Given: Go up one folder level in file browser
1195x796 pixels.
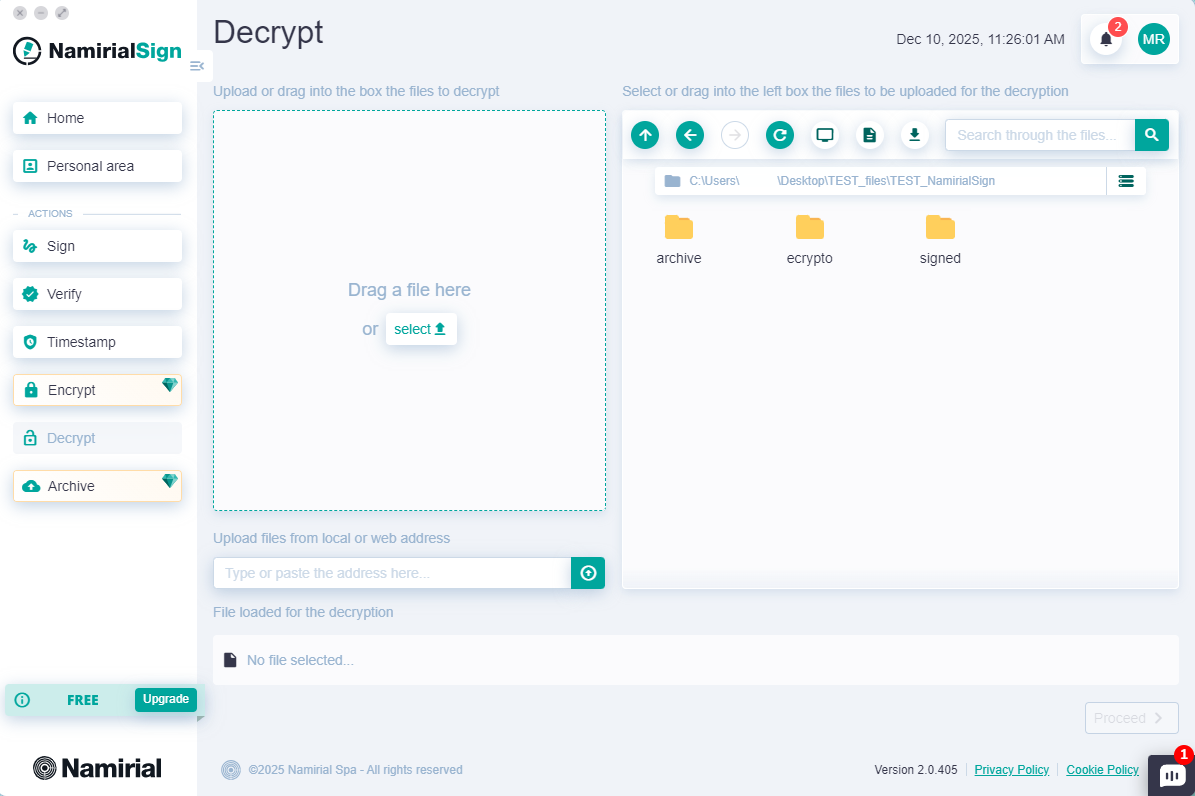Looking at the screenshot, I should pyautogui.click(x=645, y=135).
